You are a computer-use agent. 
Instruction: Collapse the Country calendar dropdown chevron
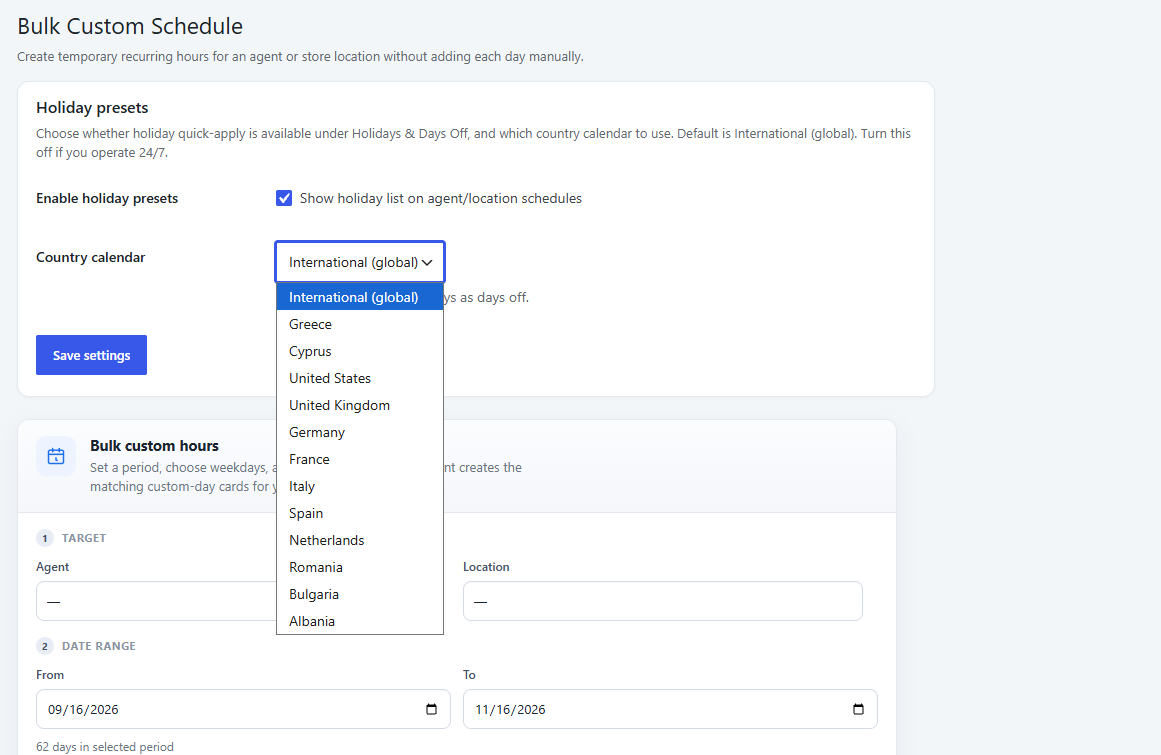tap(427, 263)
